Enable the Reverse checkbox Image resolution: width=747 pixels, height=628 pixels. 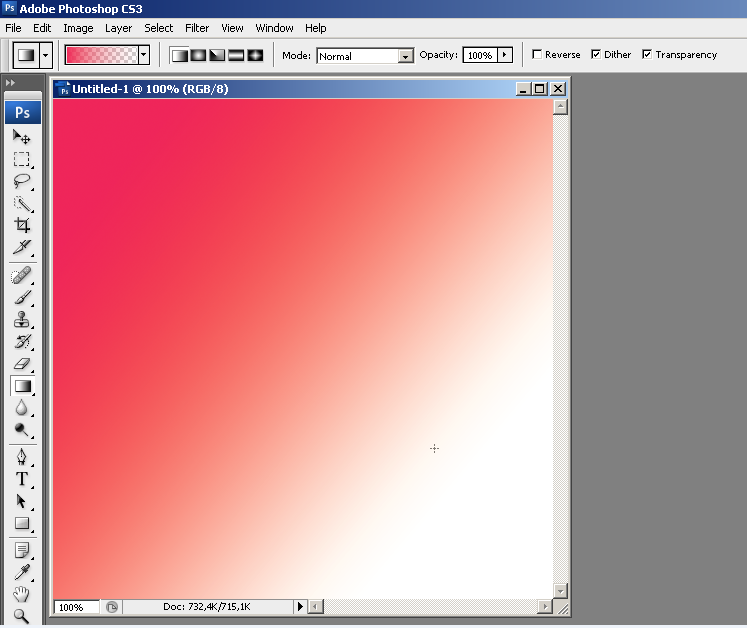(537, 54)
